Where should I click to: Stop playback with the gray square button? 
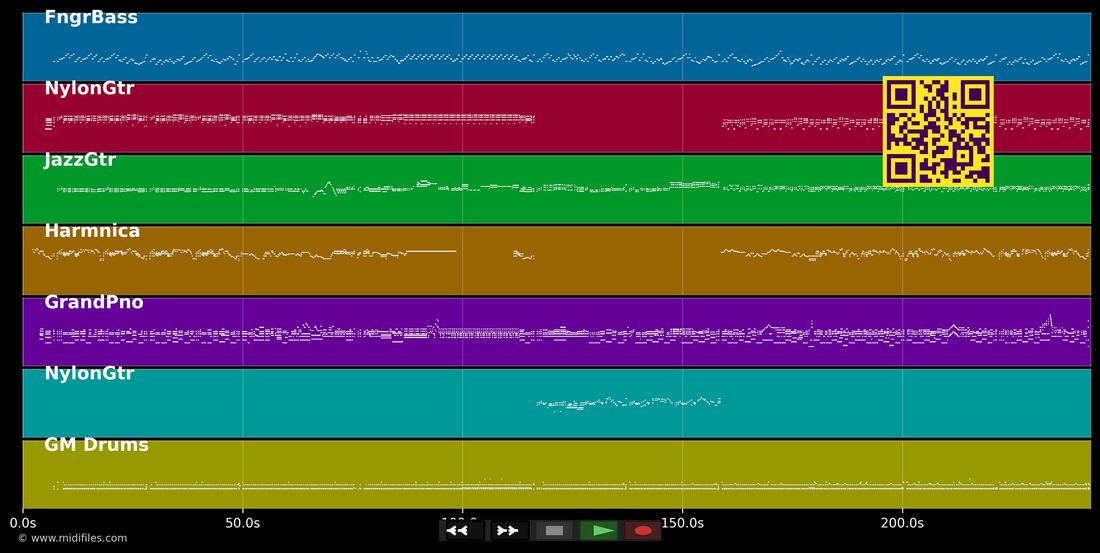[554, 531]
